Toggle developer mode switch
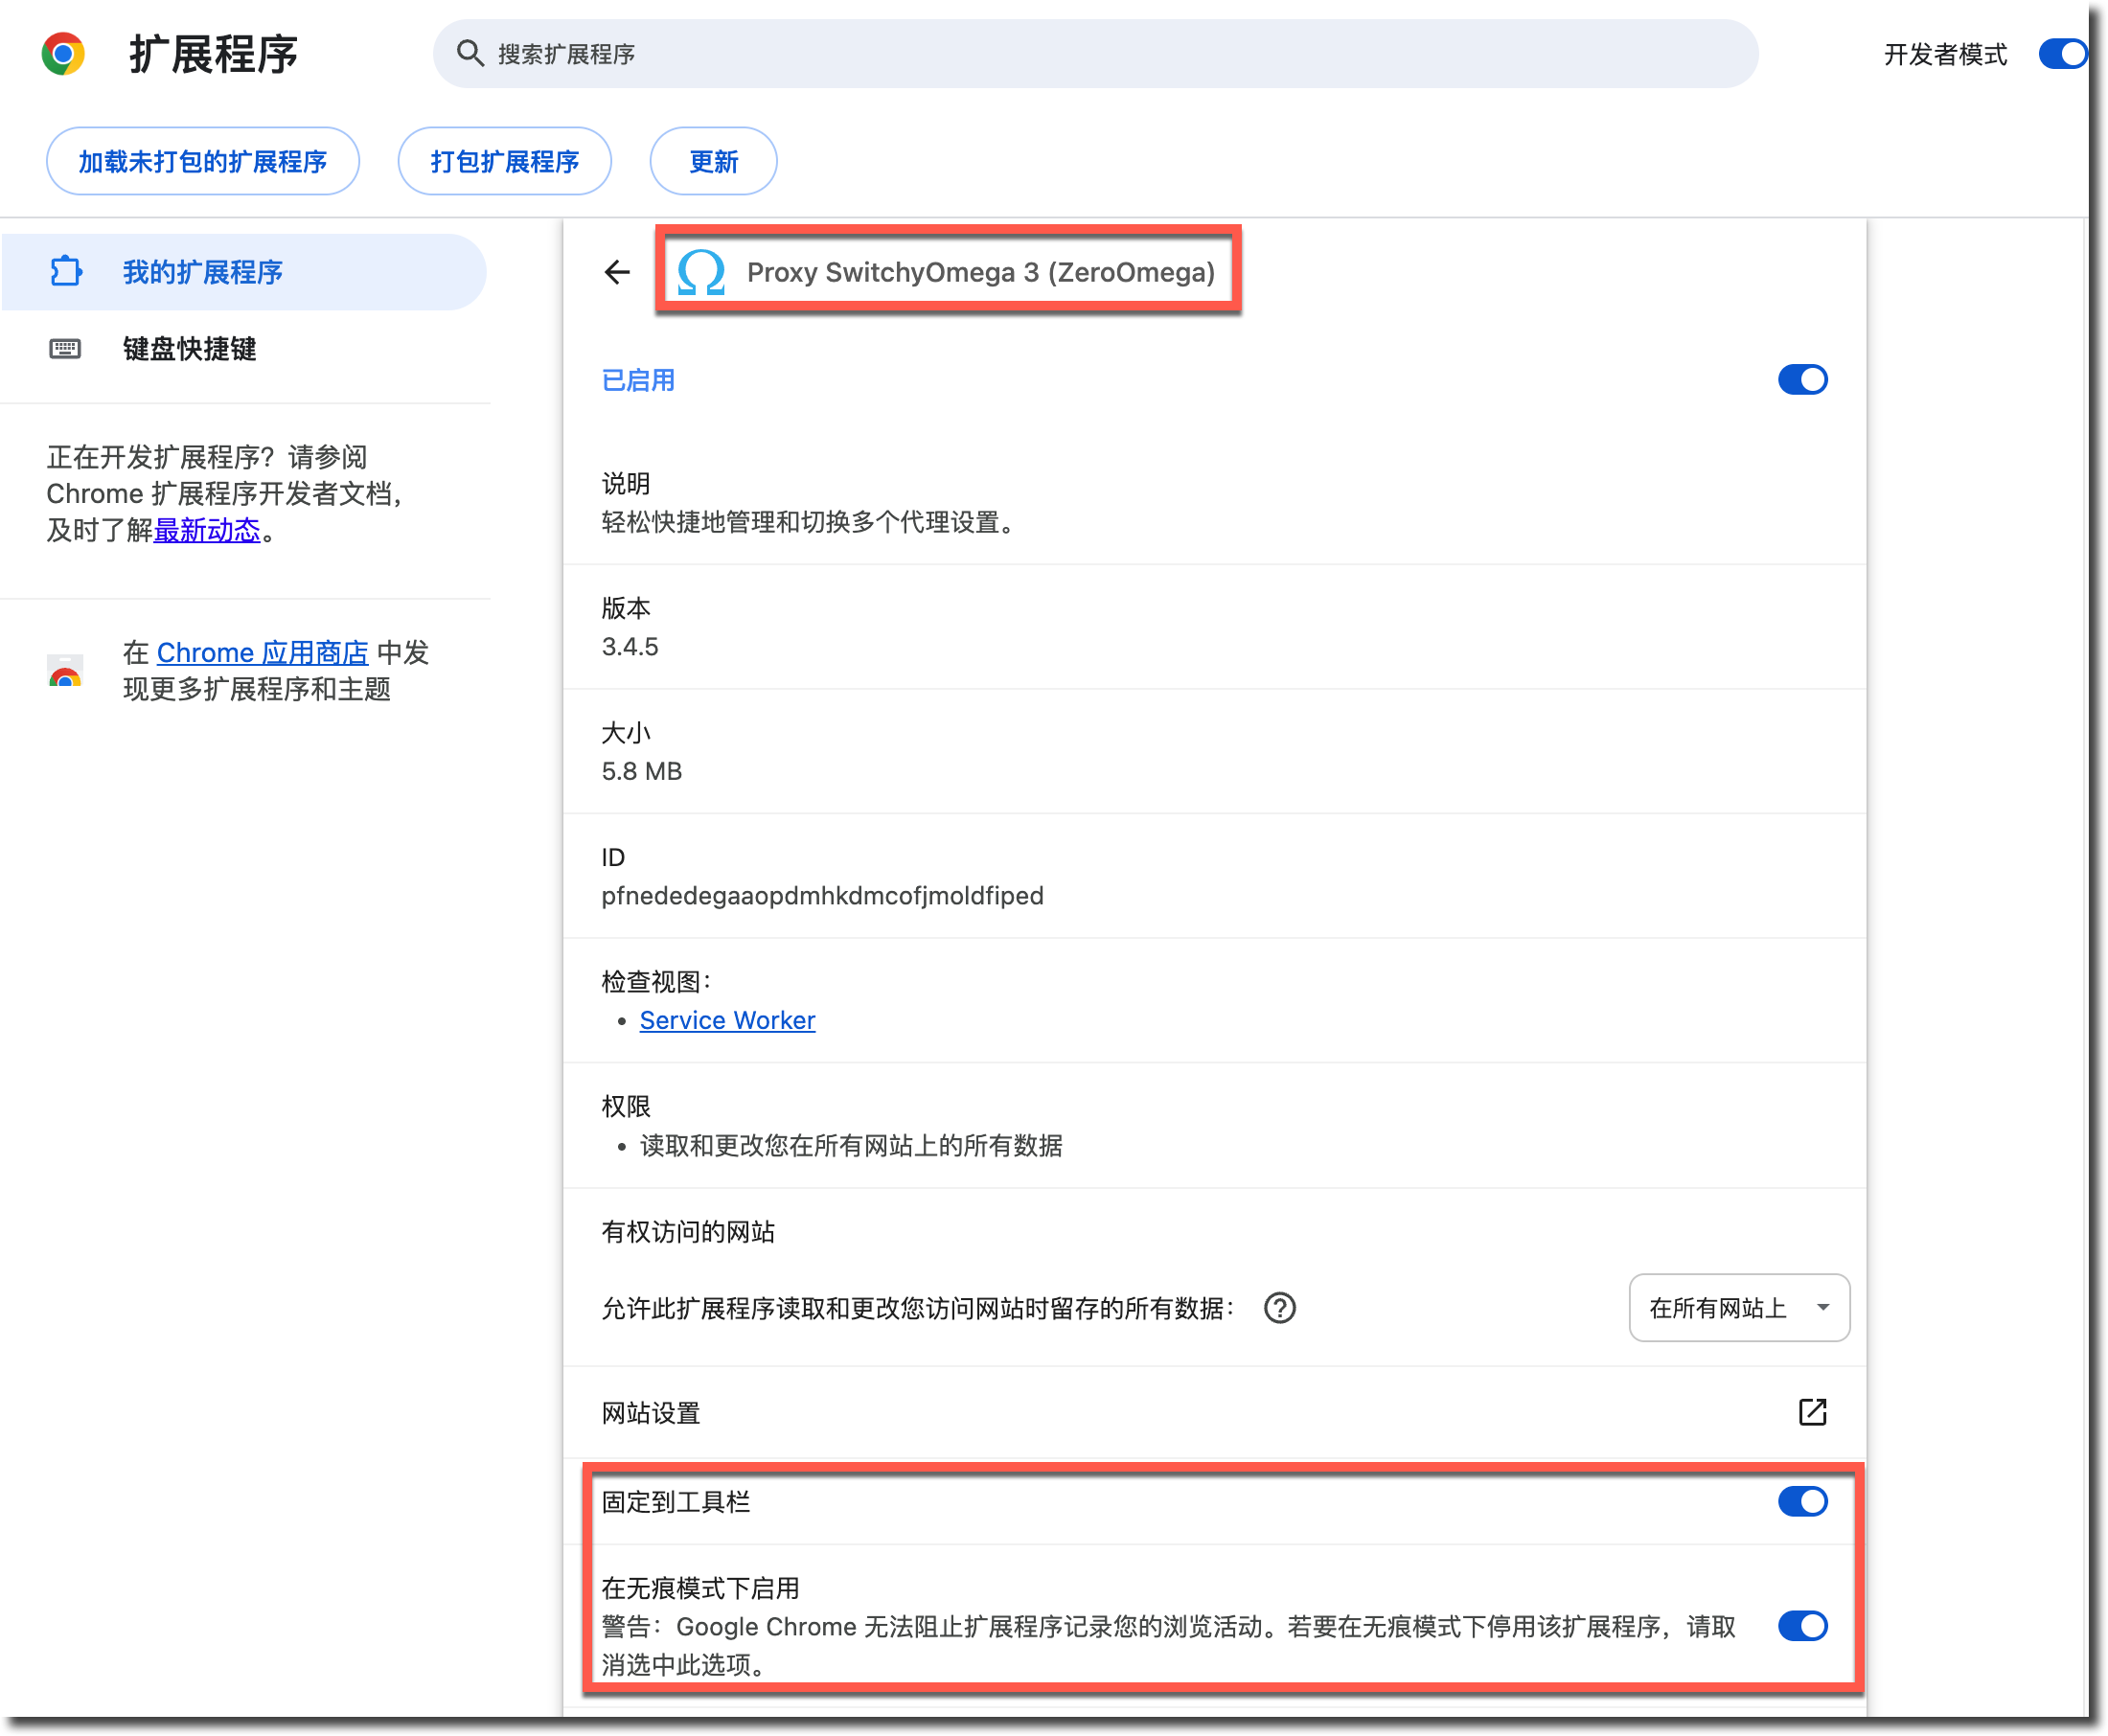Viewport: 2108px width, 1736px height. tap(2062, 54)
